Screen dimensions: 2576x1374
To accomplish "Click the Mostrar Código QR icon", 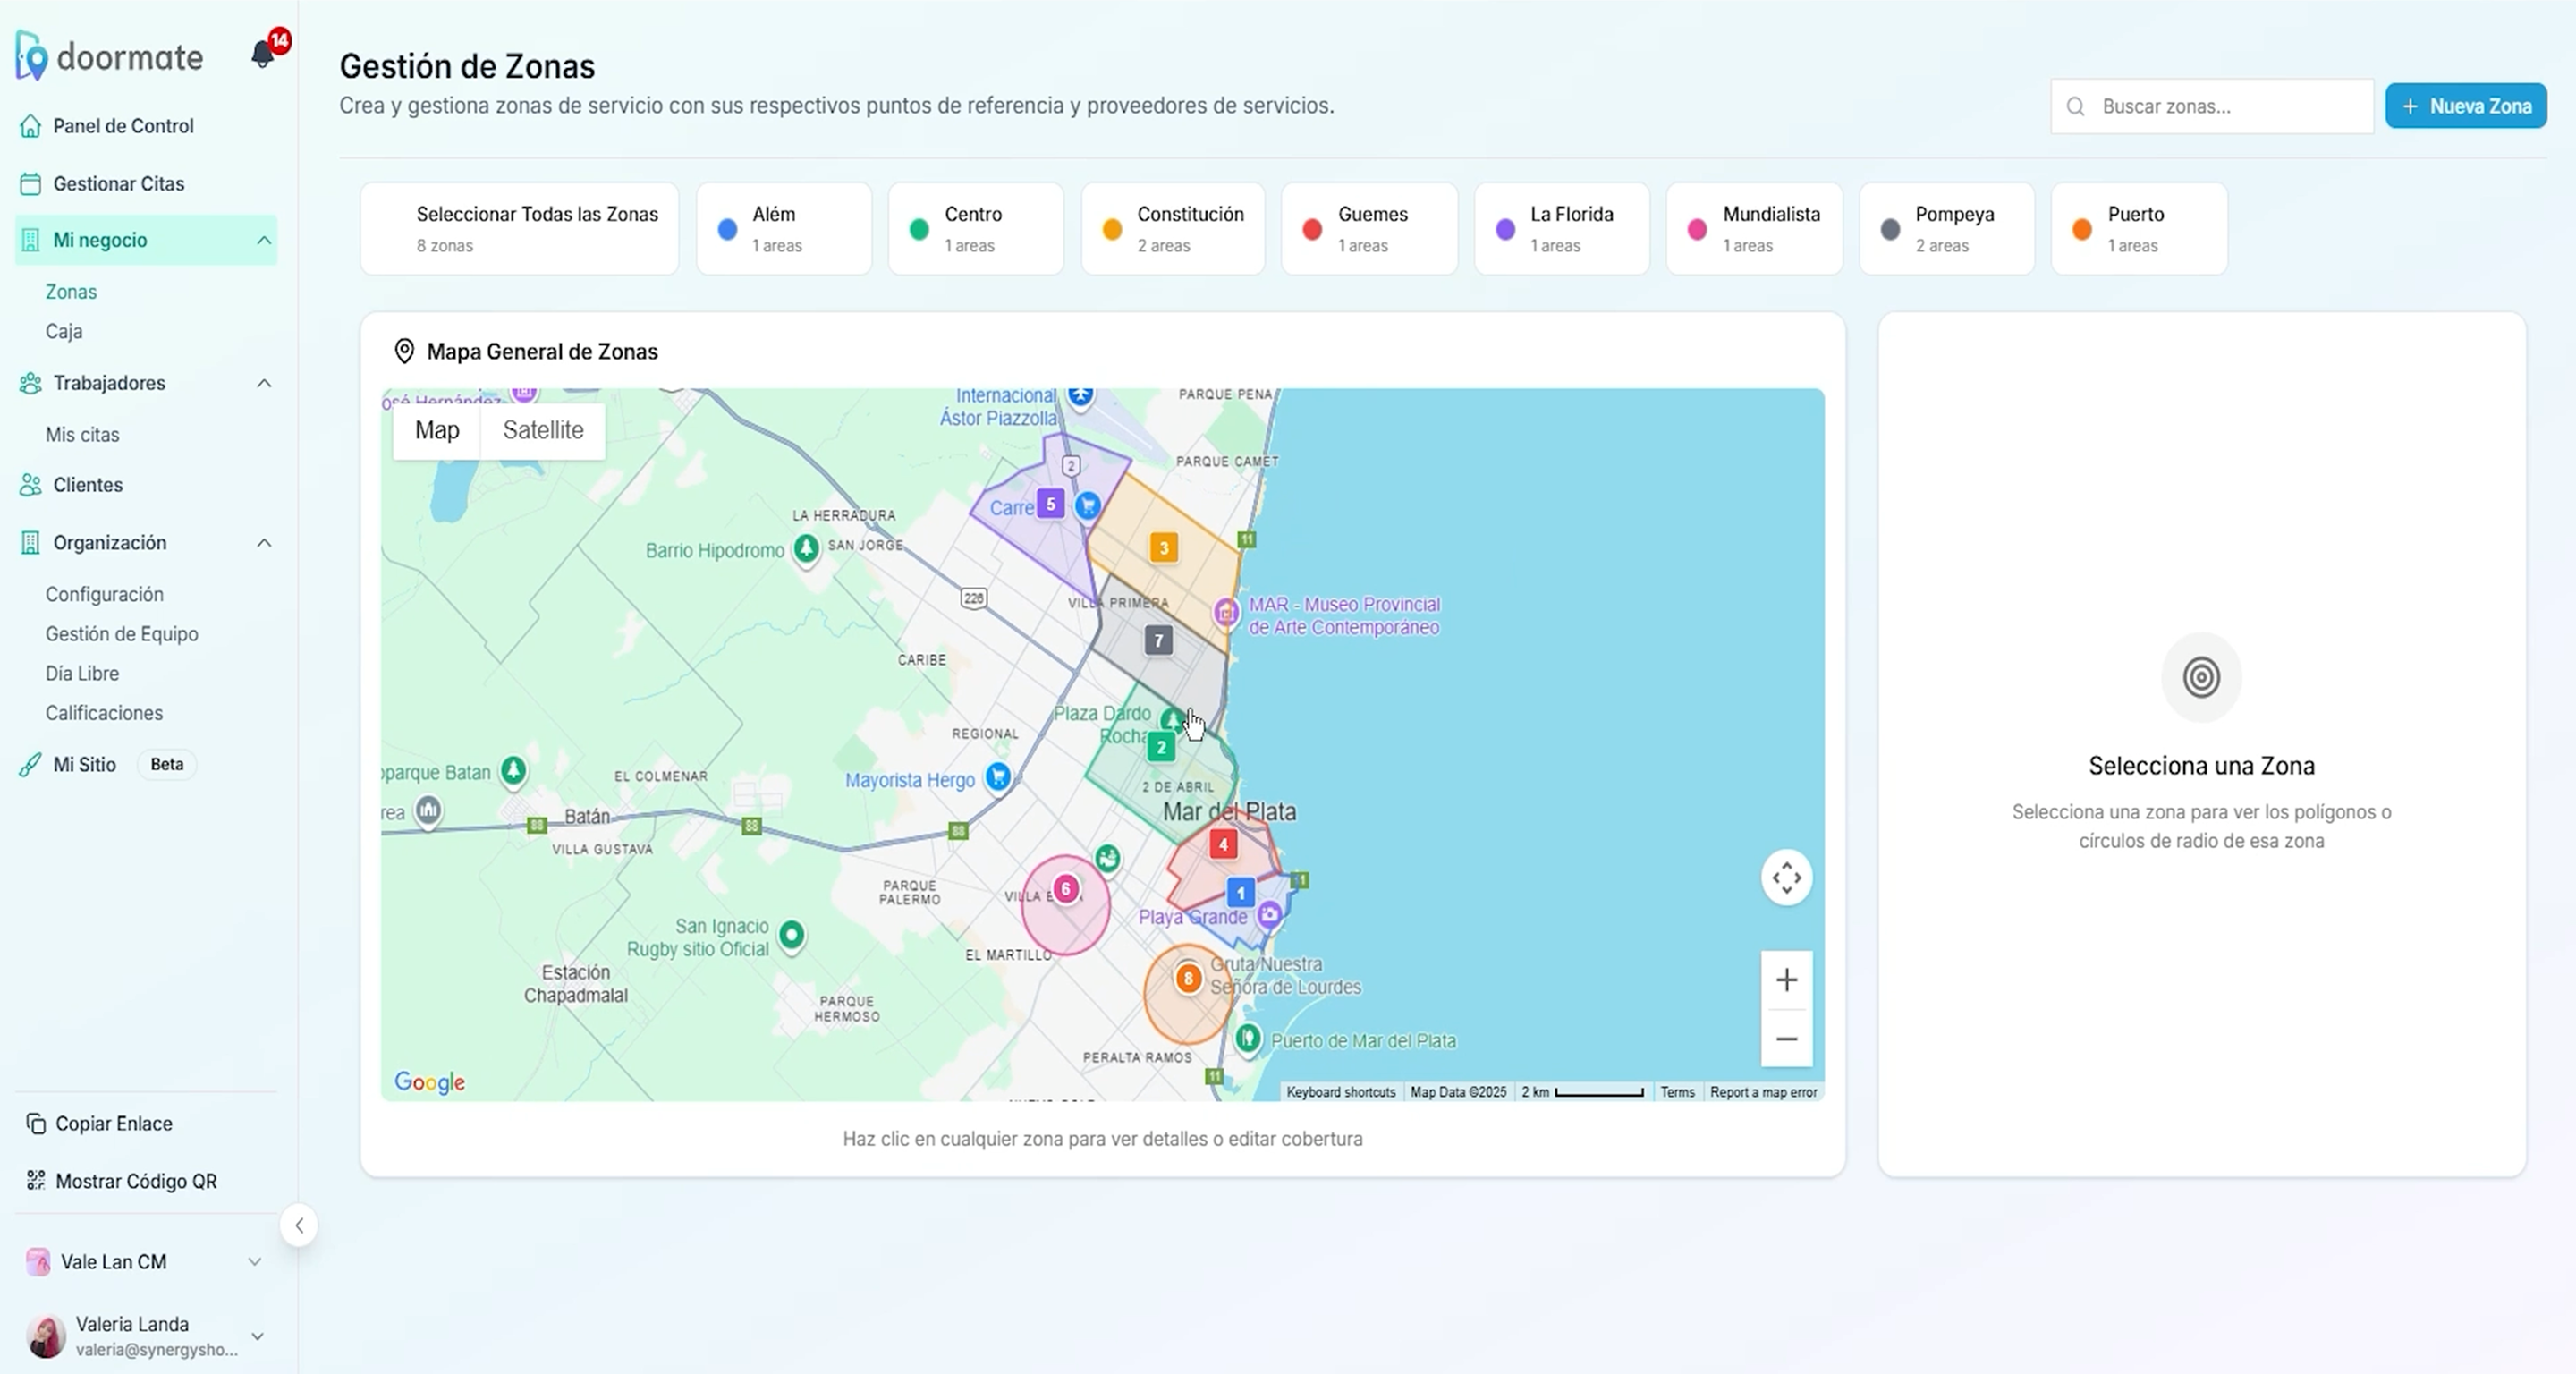I will (x=36, y=1181).
